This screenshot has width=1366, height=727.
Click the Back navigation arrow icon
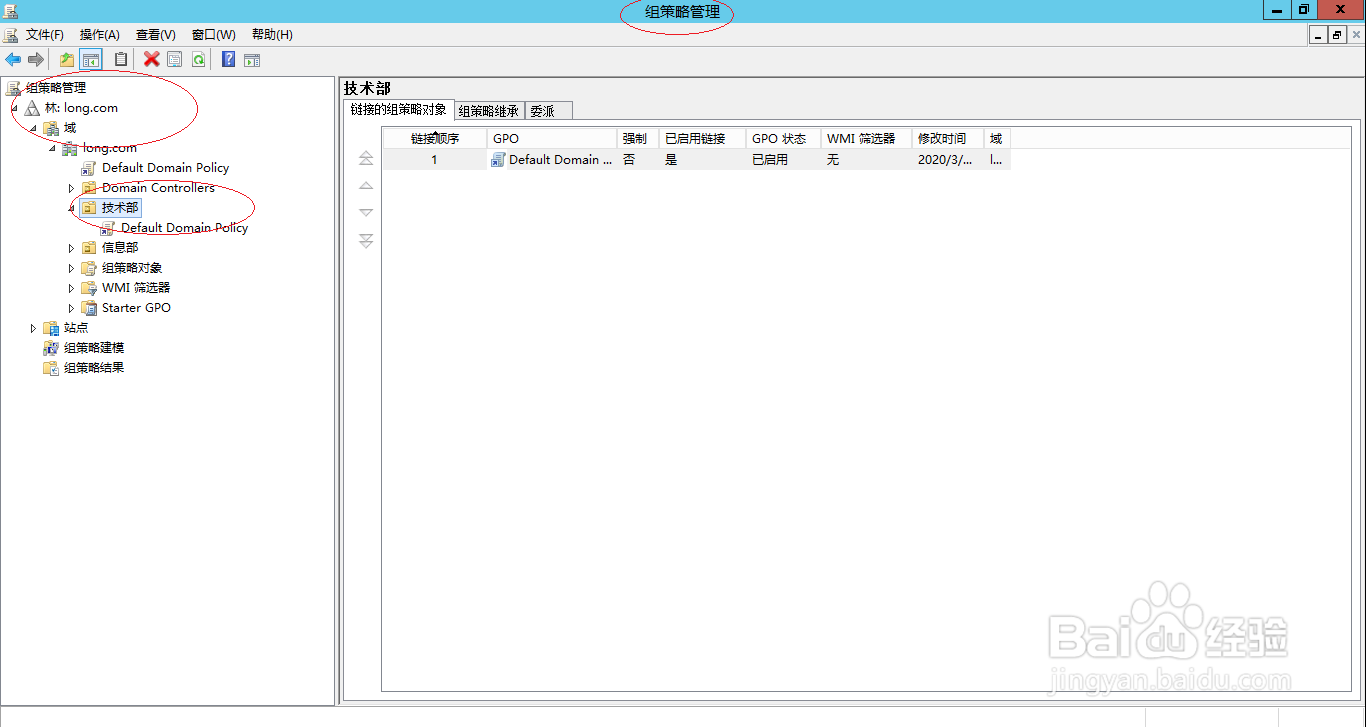pos(13,59)
